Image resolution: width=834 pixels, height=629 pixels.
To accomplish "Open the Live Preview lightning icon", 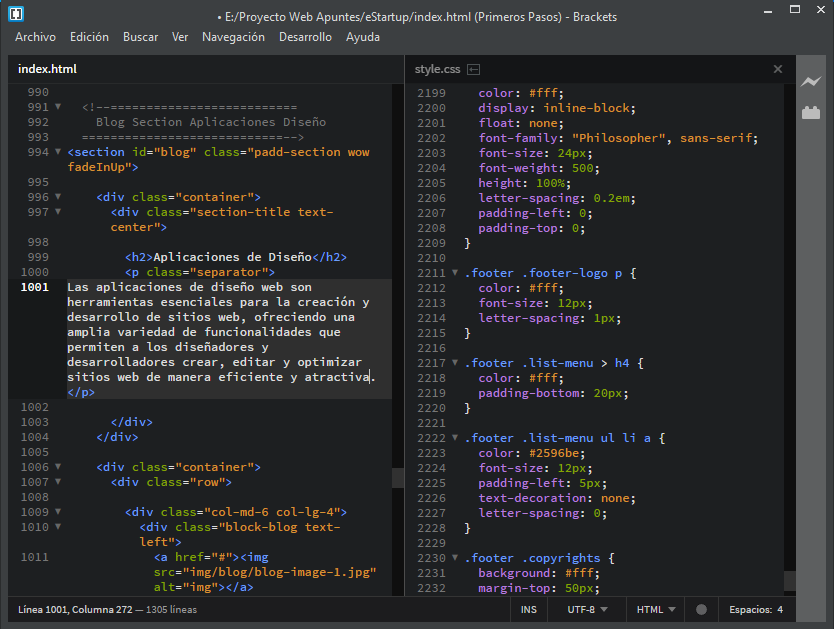I will click(x=811, y=81).
